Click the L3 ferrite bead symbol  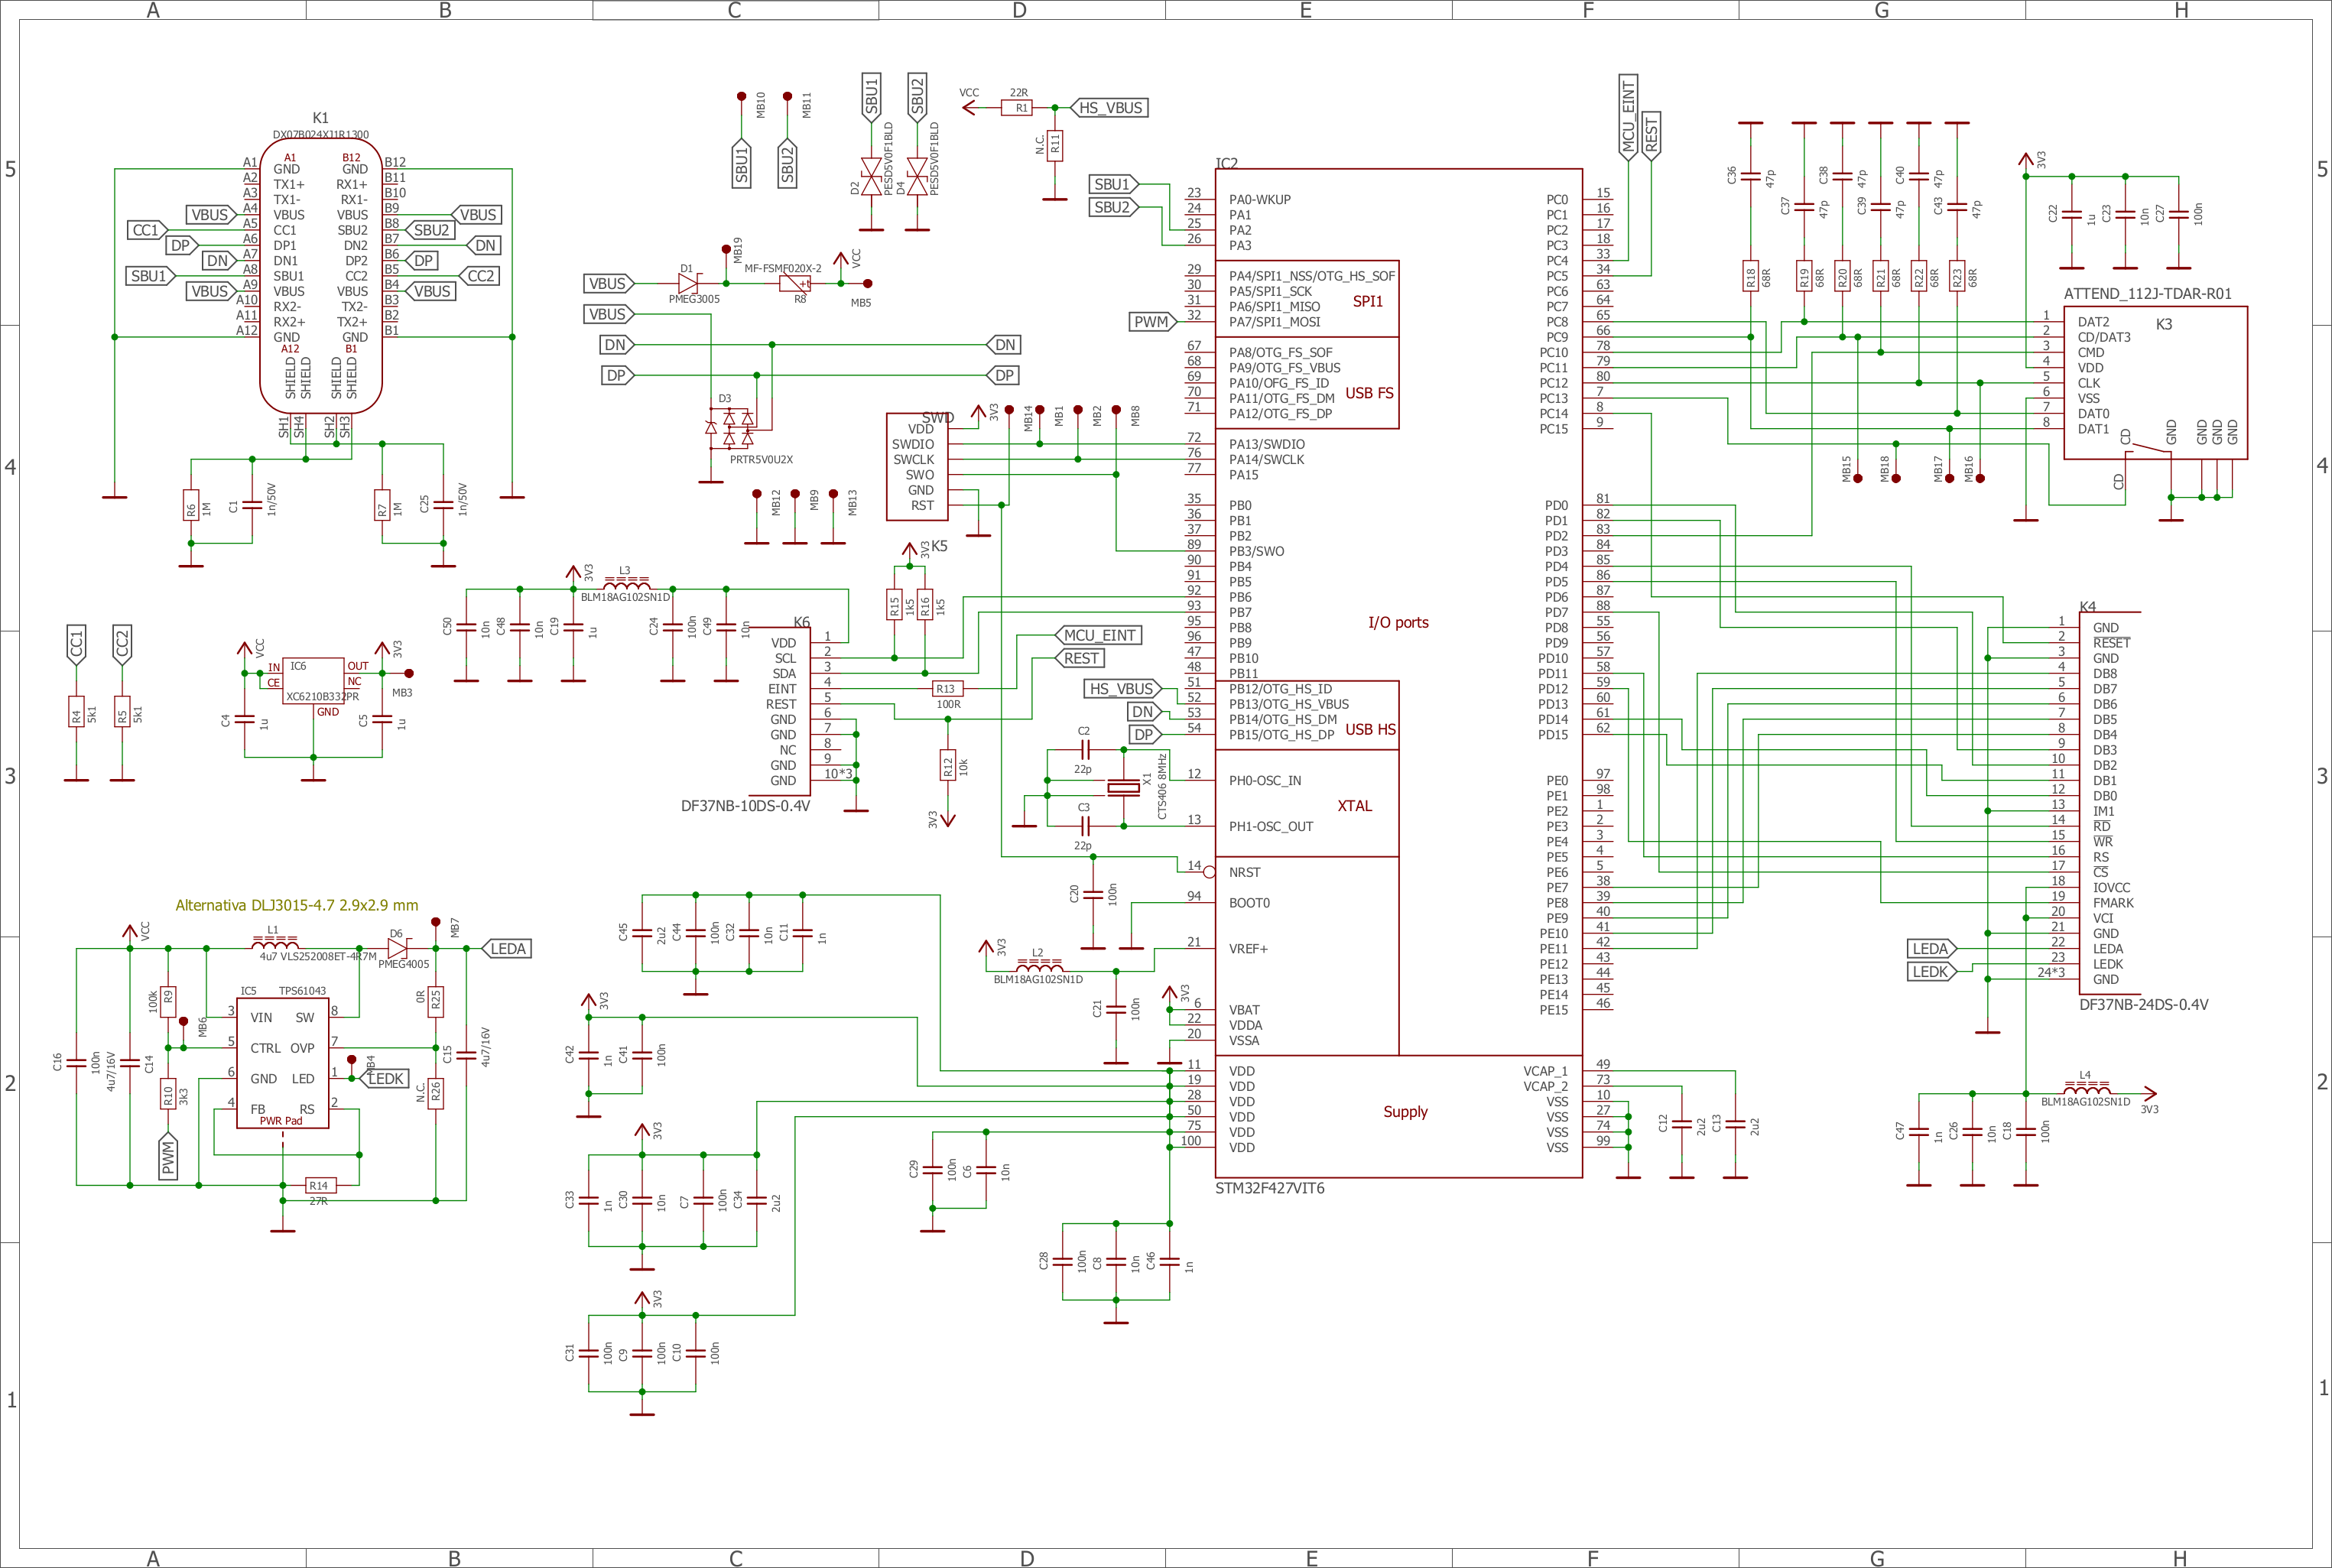626,583
